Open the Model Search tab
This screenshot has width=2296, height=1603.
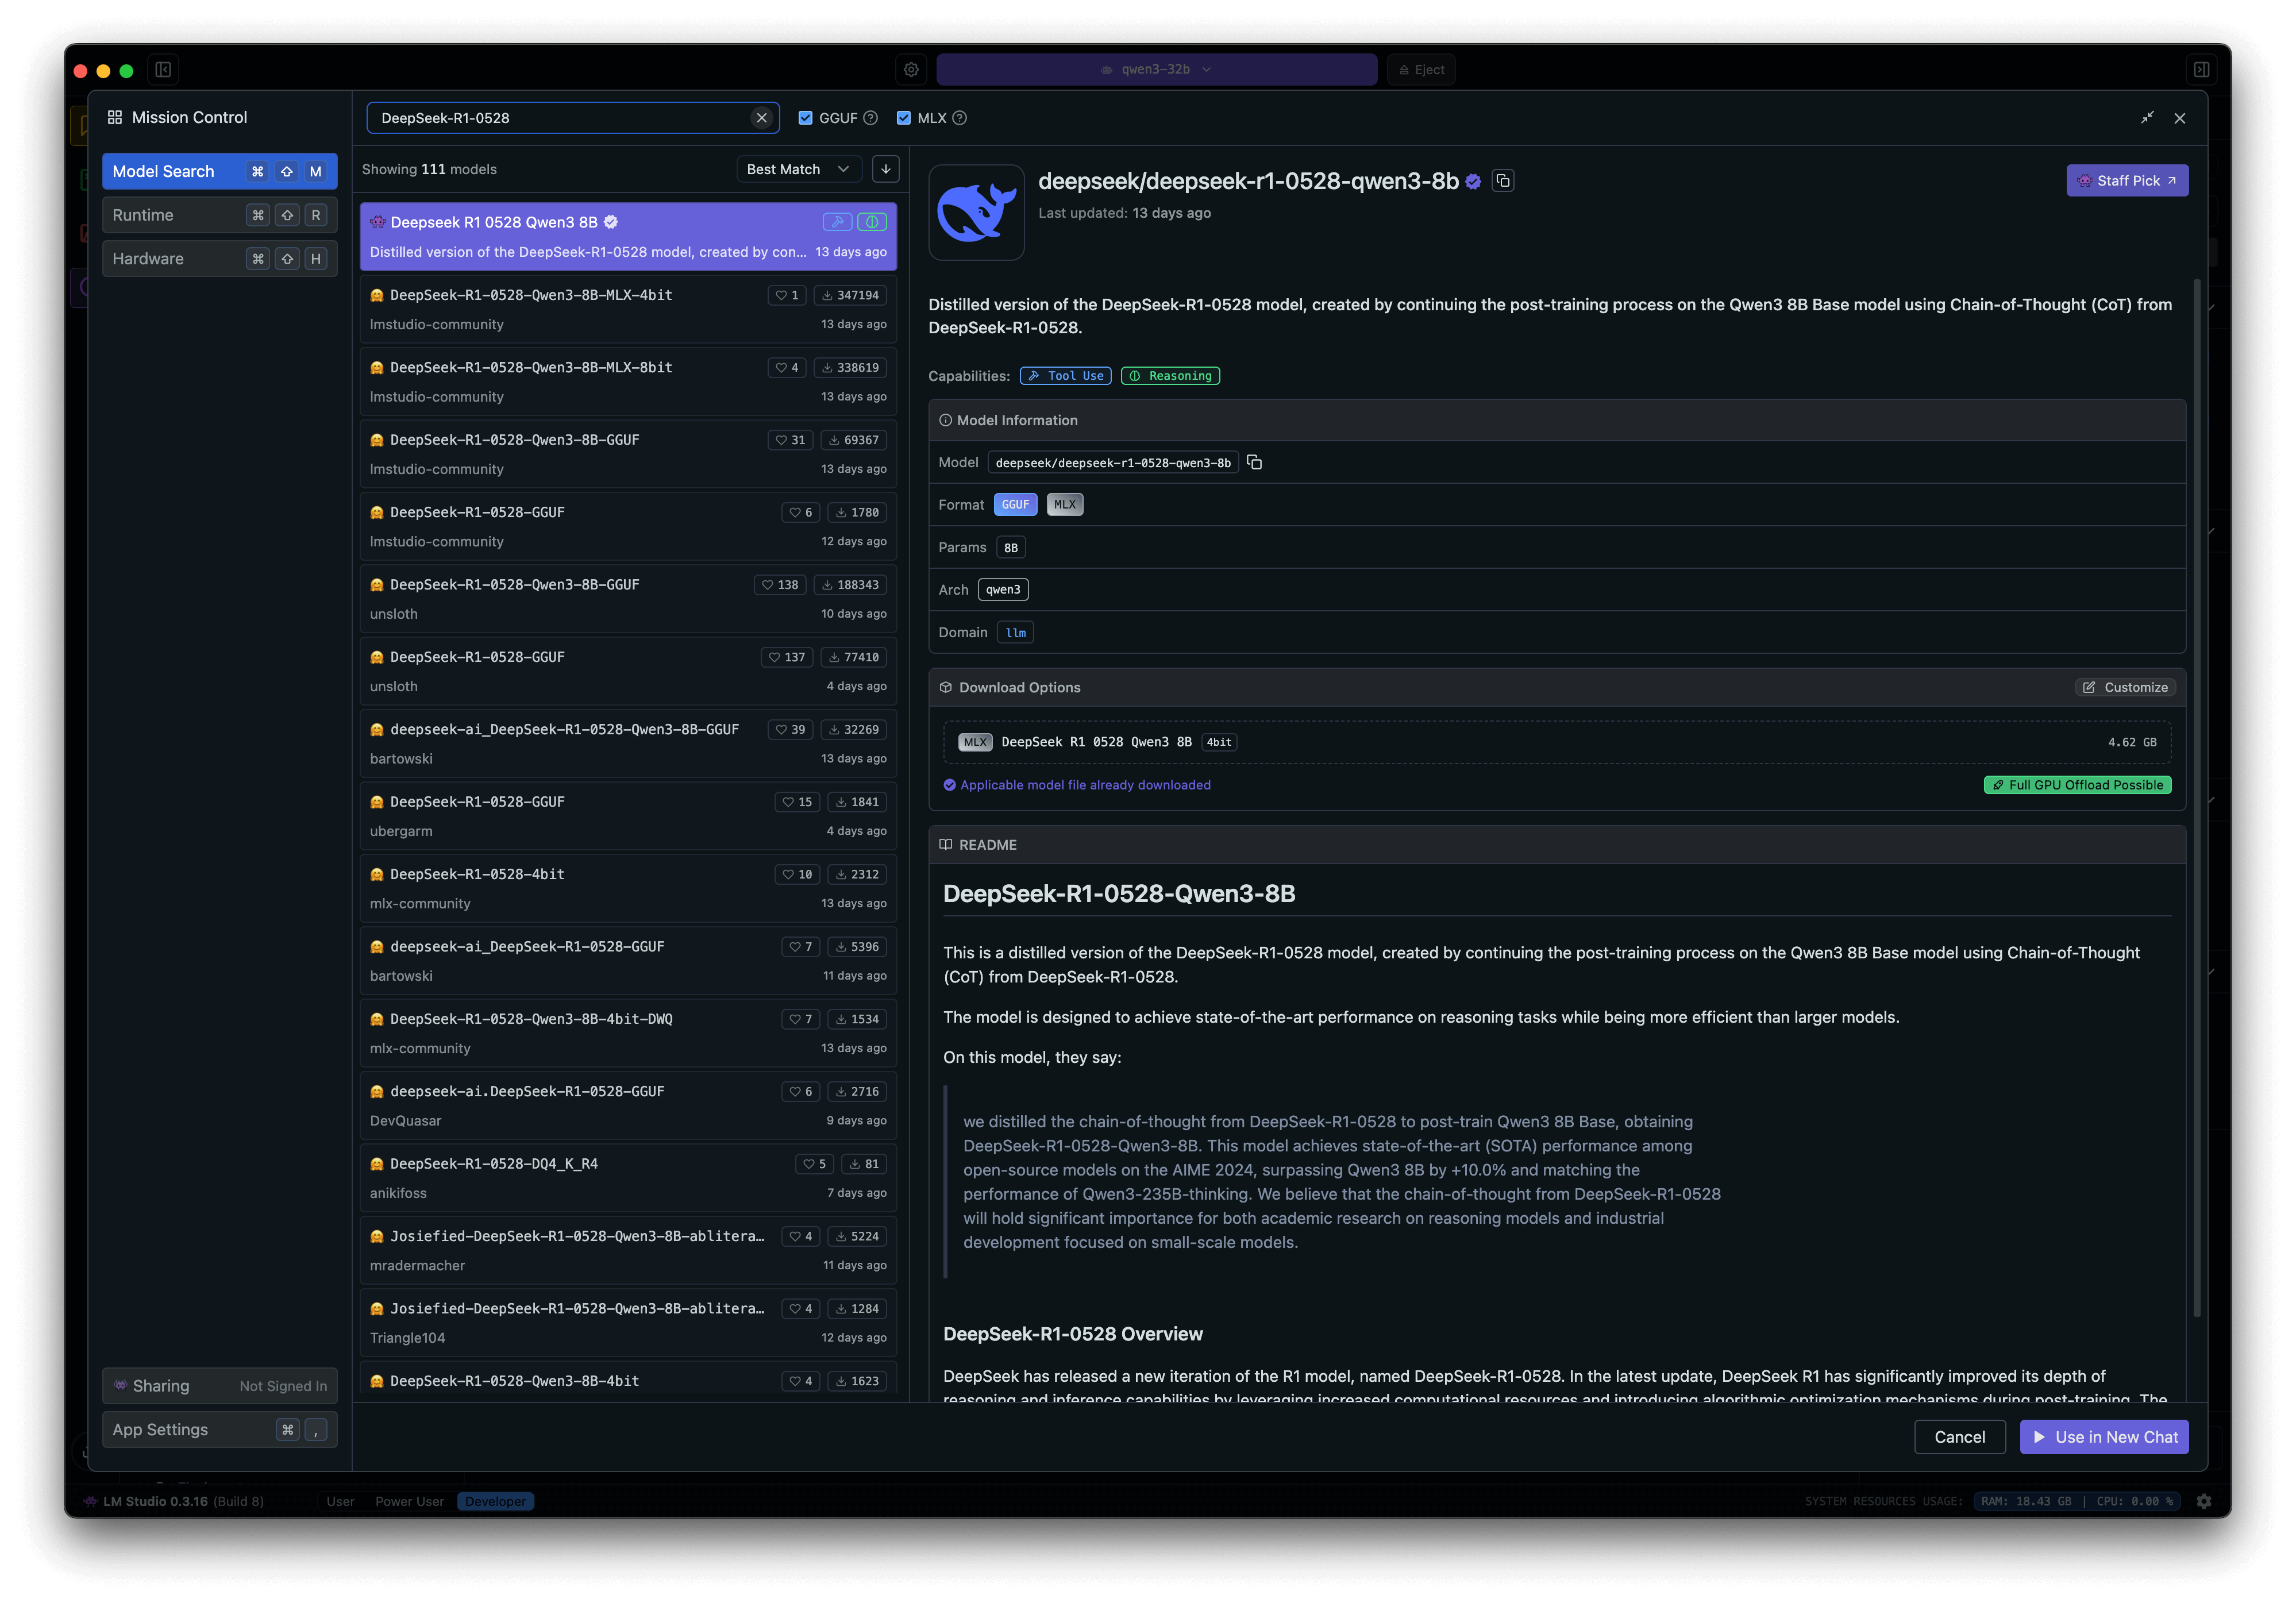(x=219, y=172)
